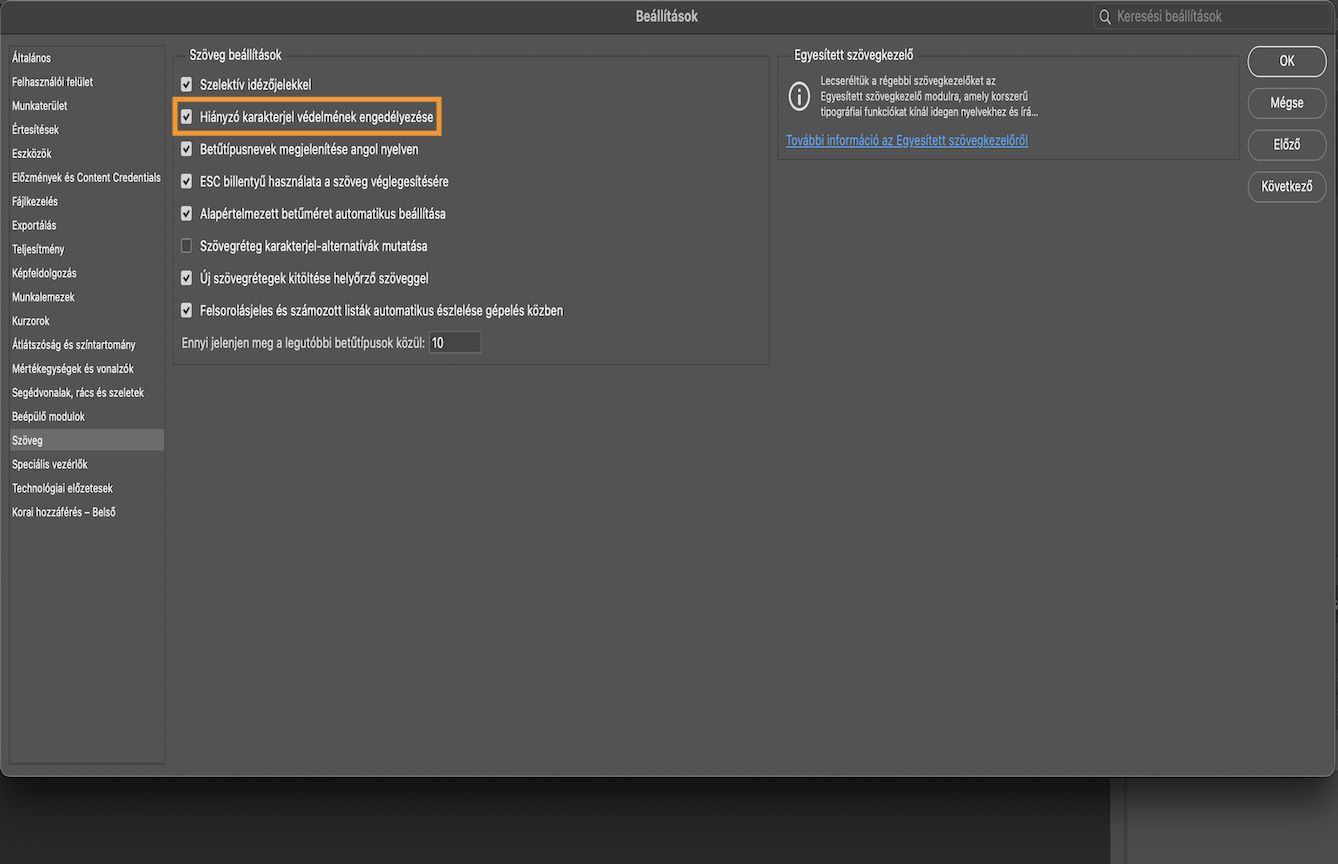Toggle Szelektív idézőjelekkel checkbox

tap(186, 85)
